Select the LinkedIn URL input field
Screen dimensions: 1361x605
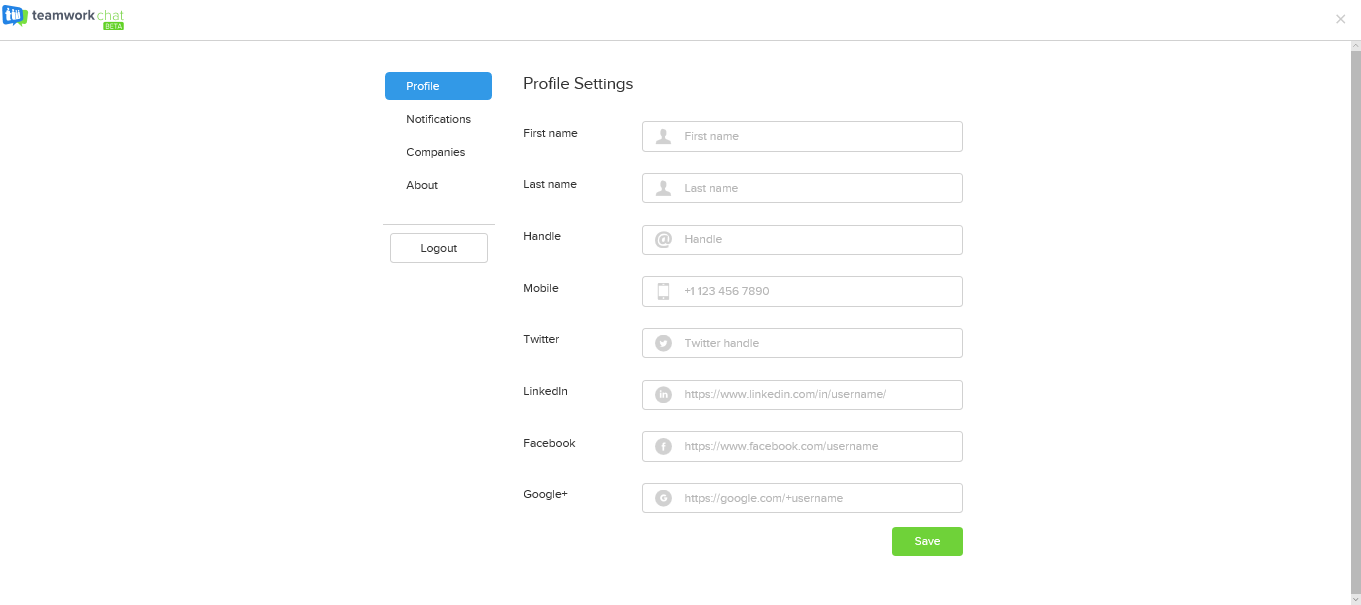(x=820, y=395)
